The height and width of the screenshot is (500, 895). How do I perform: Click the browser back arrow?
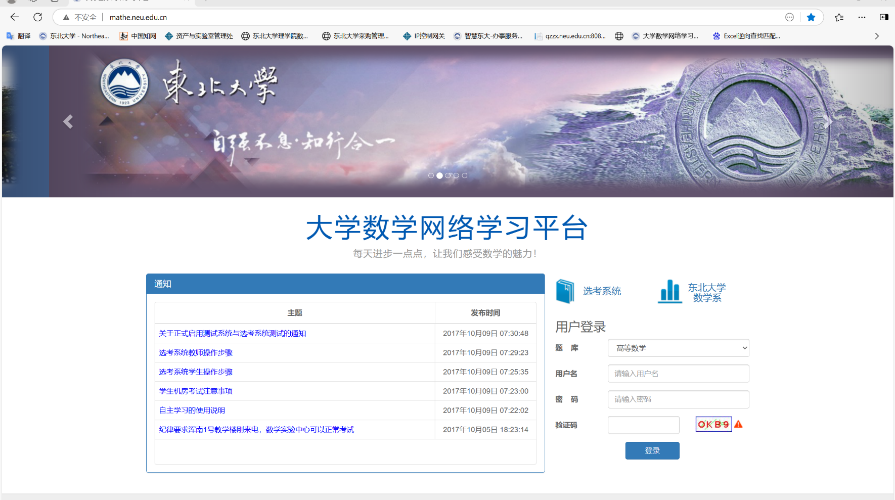(14, 17)
